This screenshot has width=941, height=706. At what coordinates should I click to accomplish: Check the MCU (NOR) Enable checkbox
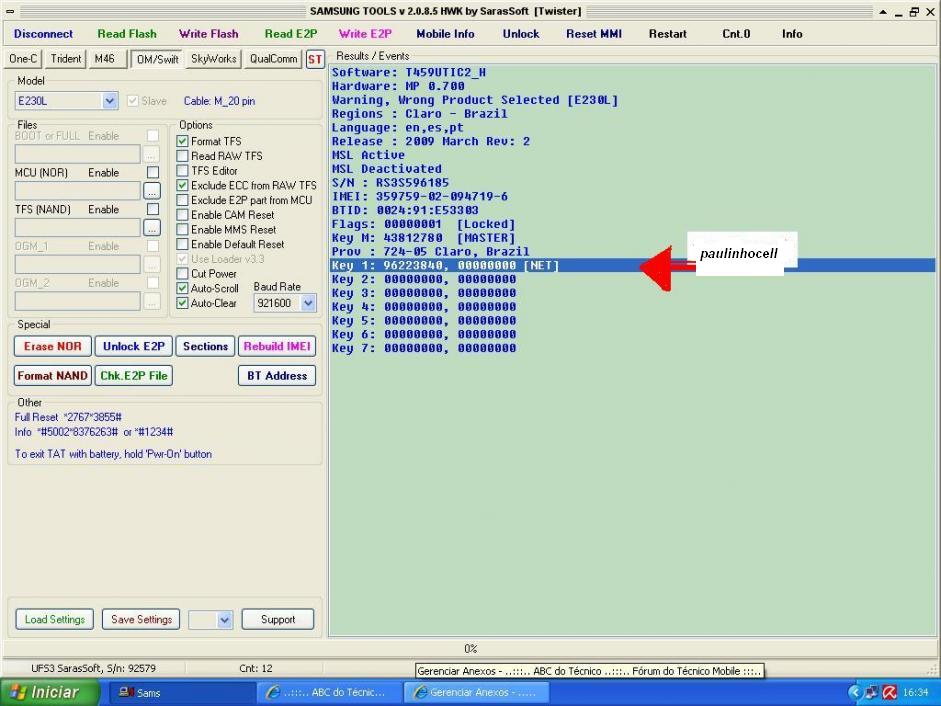point(153,172)
